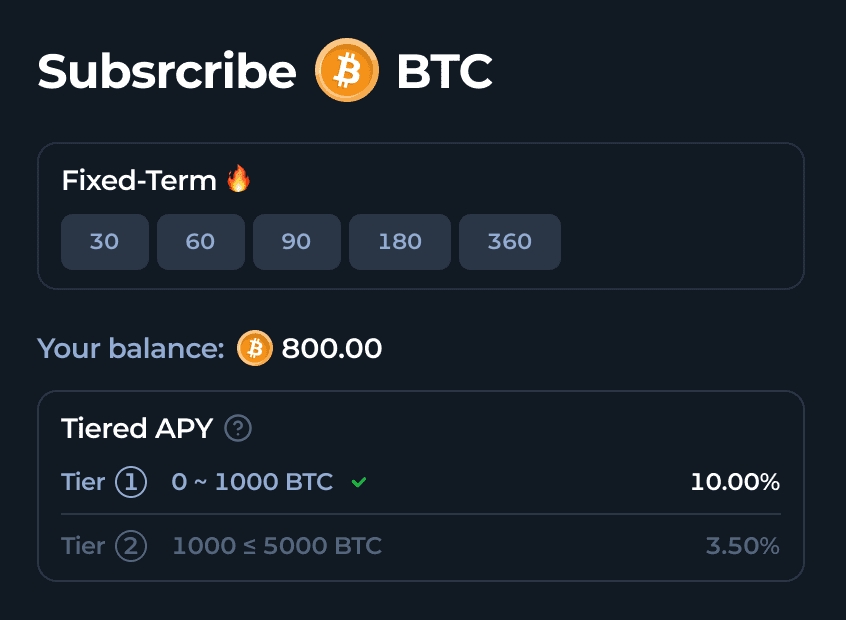Click the Your balance label
This screenshot has width=846, height=620.
tap(131, 348)
